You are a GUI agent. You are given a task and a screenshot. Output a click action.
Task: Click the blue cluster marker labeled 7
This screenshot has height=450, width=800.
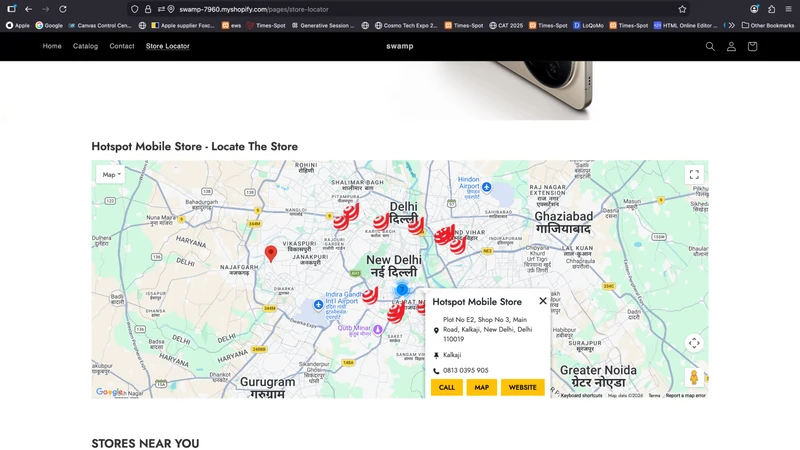[402, 289]
